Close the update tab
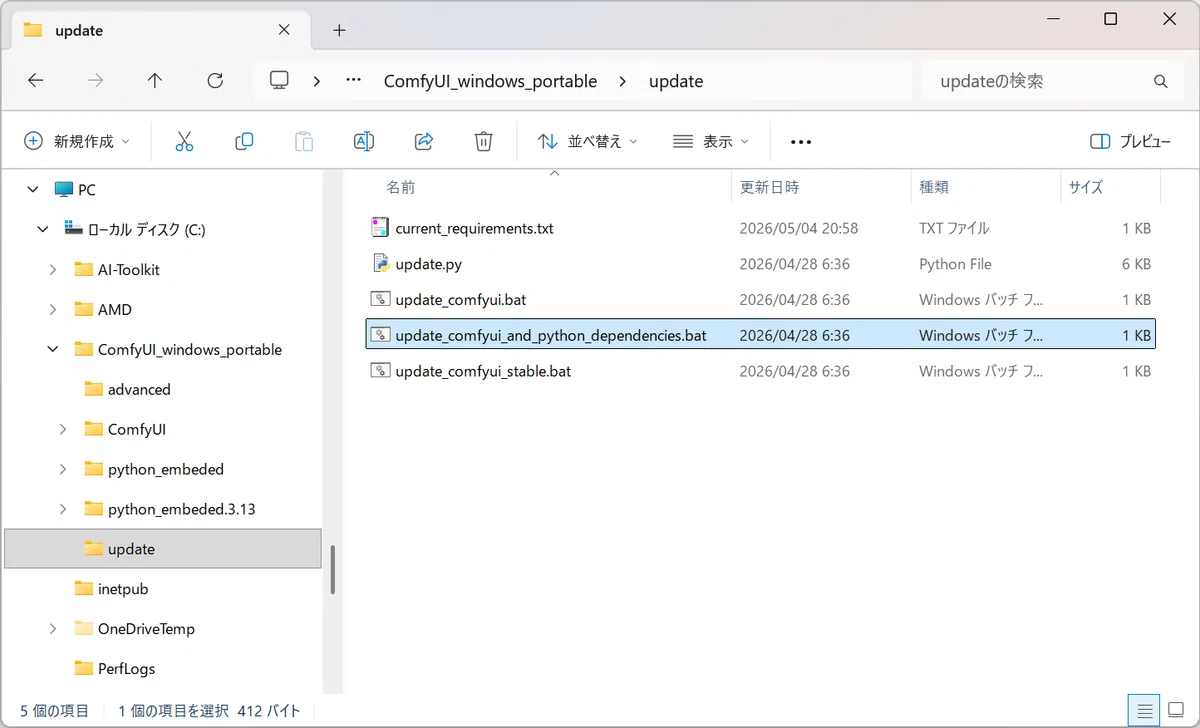The width and height of the screenshot is (1200, 728). pyautogui.click(x=285, y=30)
